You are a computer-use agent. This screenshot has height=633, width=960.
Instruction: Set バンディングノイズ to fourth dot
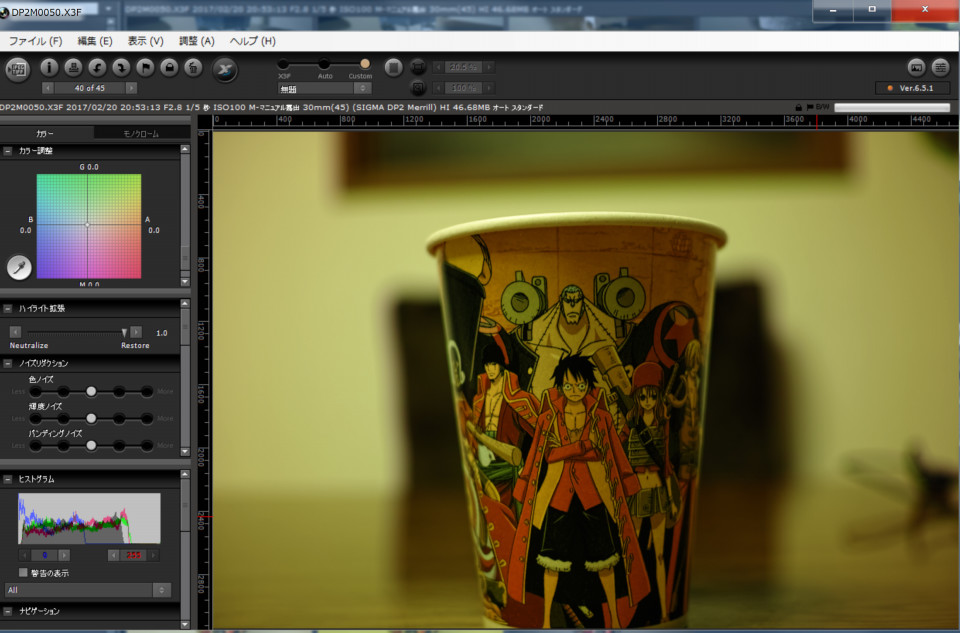119,445
